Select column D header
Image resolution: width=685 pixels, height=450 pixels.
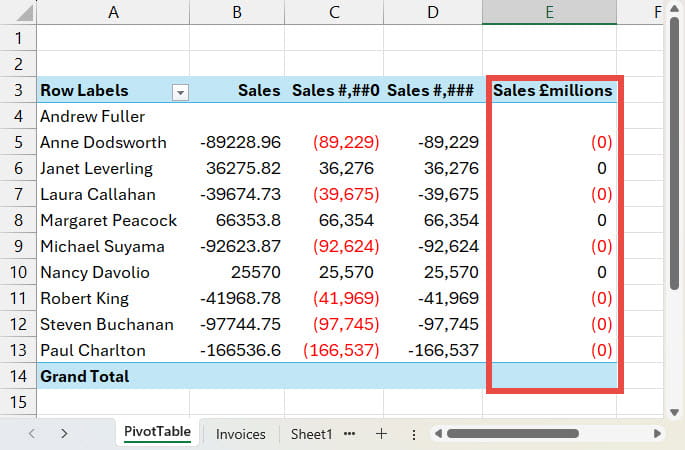[x=433, y=12]
